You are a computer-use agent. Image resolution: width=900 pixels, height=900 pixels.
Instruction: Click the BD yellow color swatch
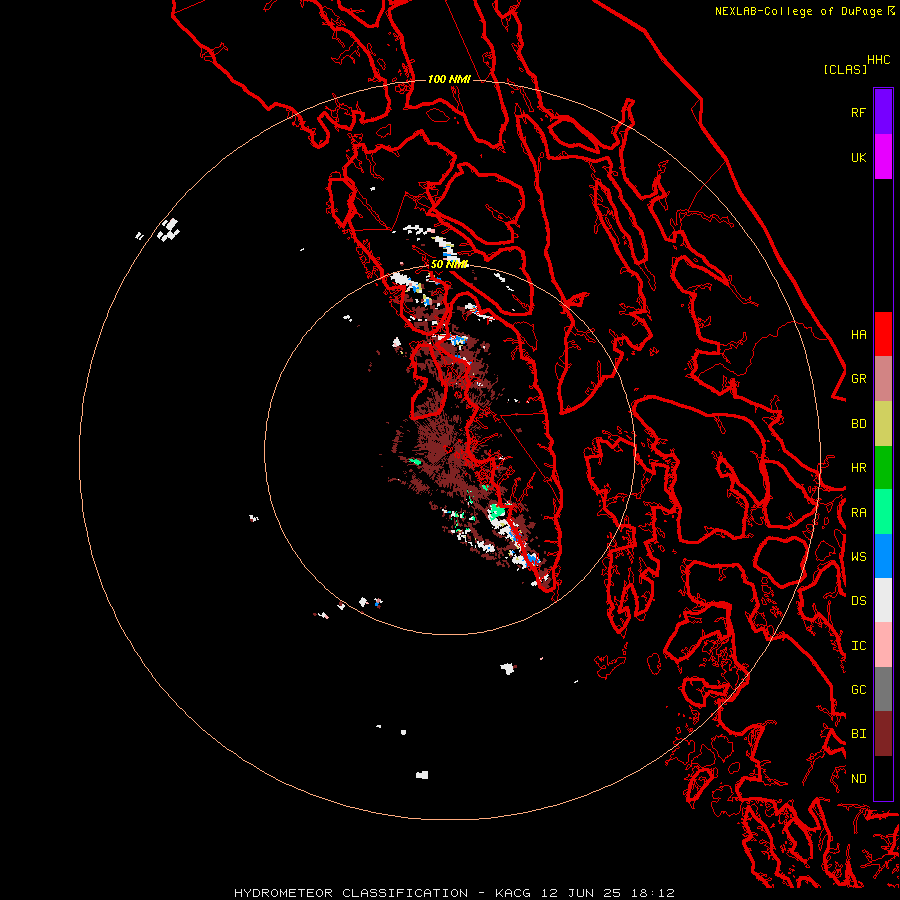click(883, 423)
